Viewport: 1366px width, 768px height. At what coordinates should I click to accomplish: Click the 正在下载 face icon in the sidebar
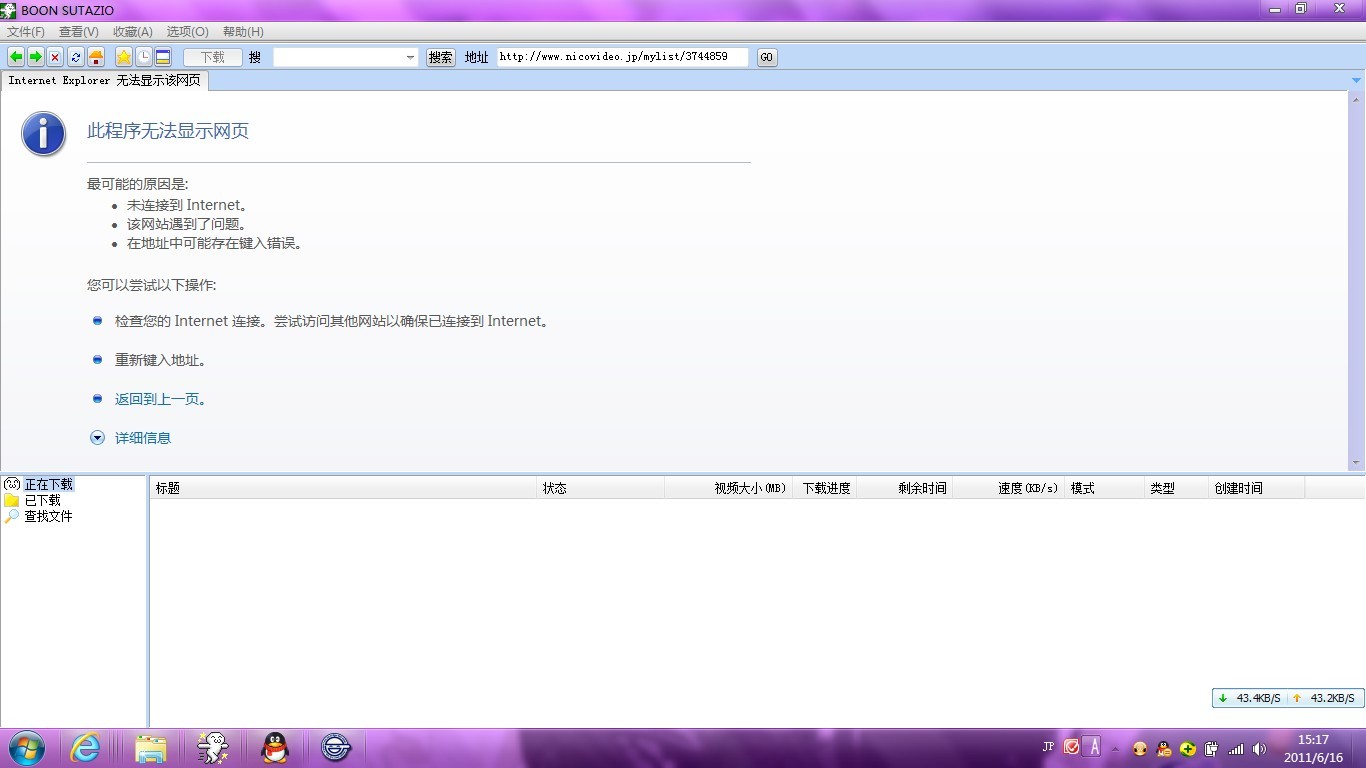[x=12, y=484]
